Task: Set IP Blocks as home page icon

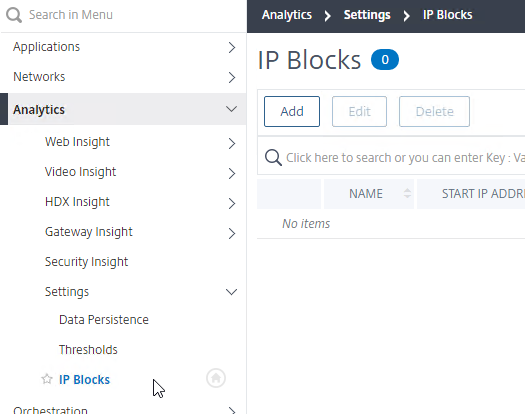Action: click(216, 378)
